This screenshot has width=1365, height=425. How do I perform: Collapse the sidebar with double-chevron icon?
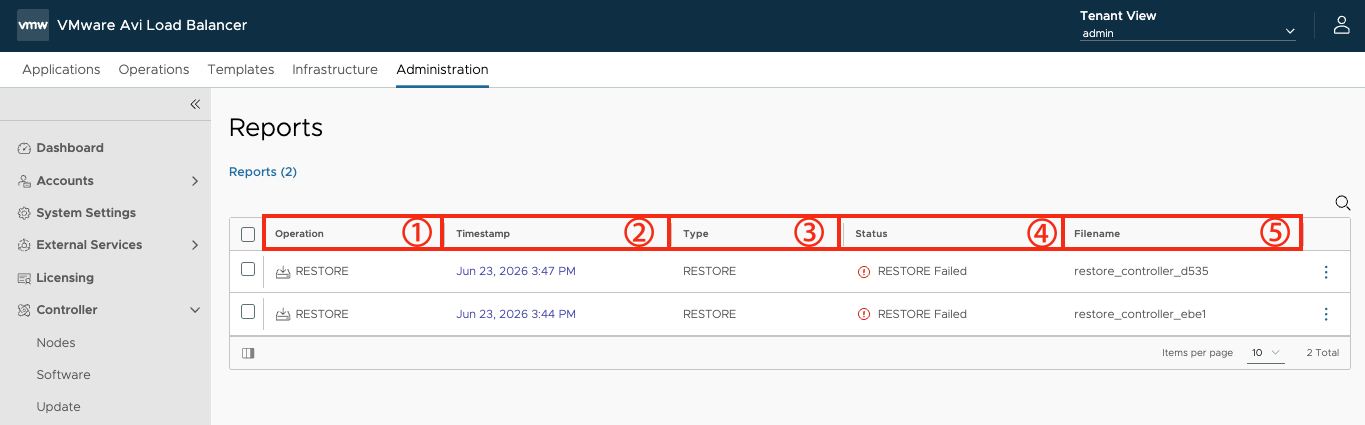point(195,104)
